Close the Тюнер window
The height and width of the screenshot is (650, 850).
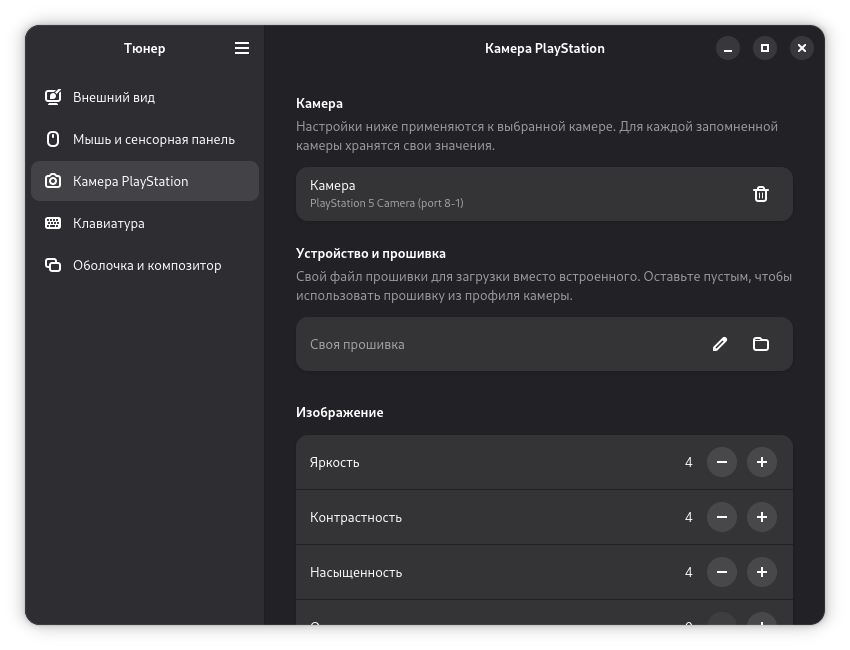801,48
